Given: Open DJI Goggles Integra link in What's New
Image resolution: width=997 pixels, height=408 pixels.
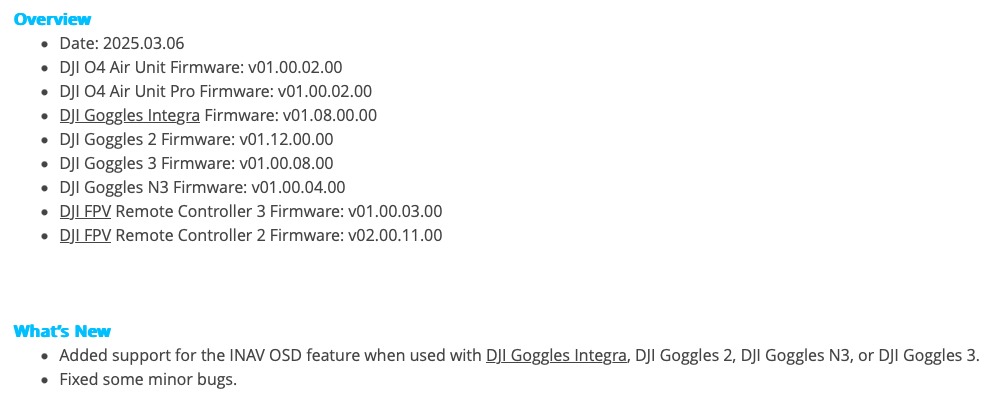Looking at the screenshot, I should tap(556, 355).
